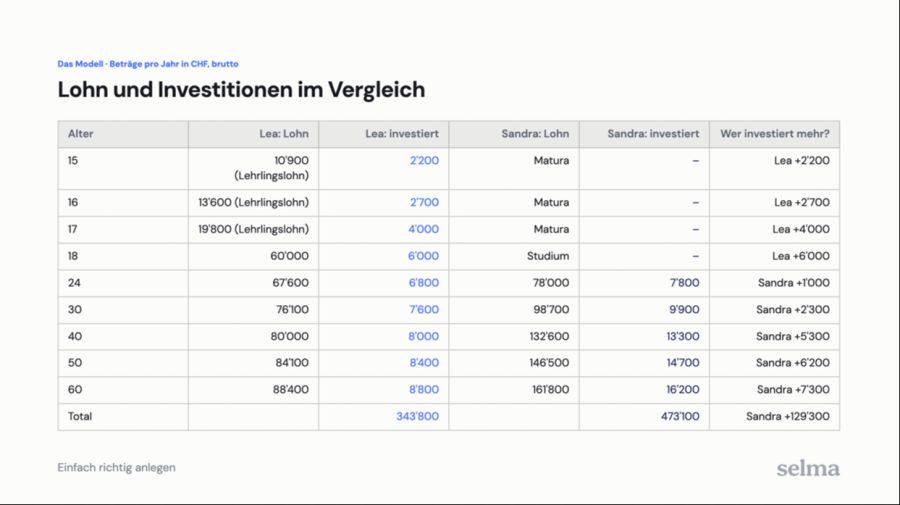Screen dimensions: 900x505
Task: Click the '13'600 (Lehrlingslohn)' cell
Action: point(253,203)
